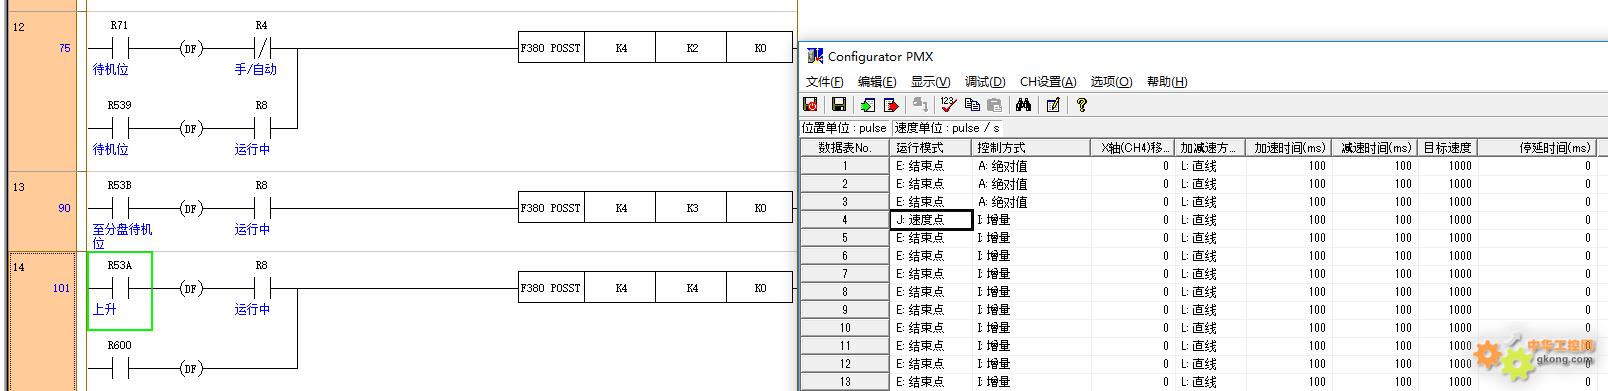This screenshot has height=391, width=1608.
Task: Click the 123 checkmark data check icon
Action: pyautogui.click(x=948, y=104)
